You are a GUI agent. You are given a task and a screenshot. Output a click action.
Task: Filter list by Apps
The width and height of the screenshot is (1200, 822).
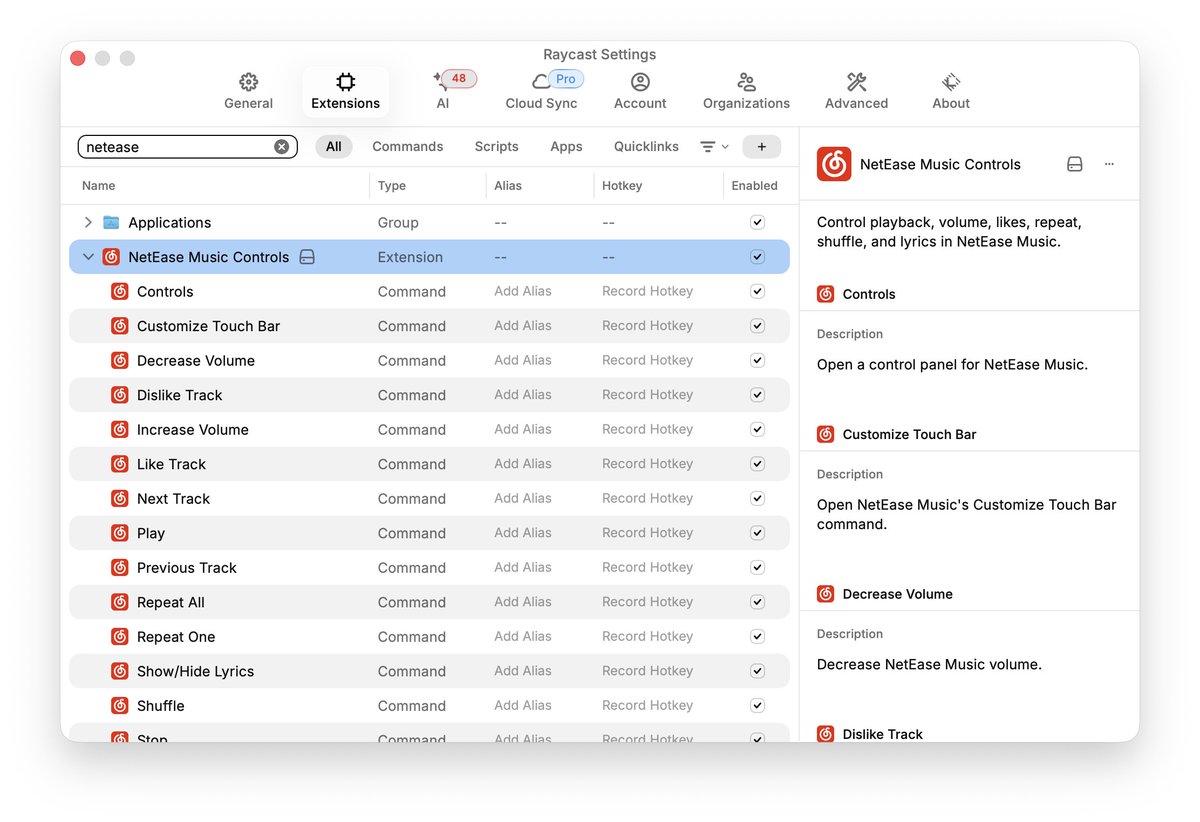[x=566, y=147]
